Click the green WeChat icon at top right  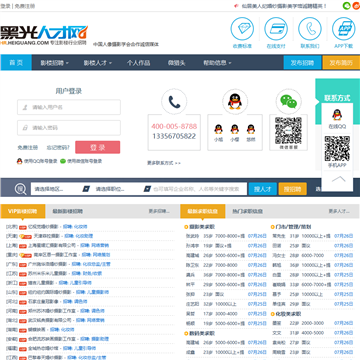point(347,6)
